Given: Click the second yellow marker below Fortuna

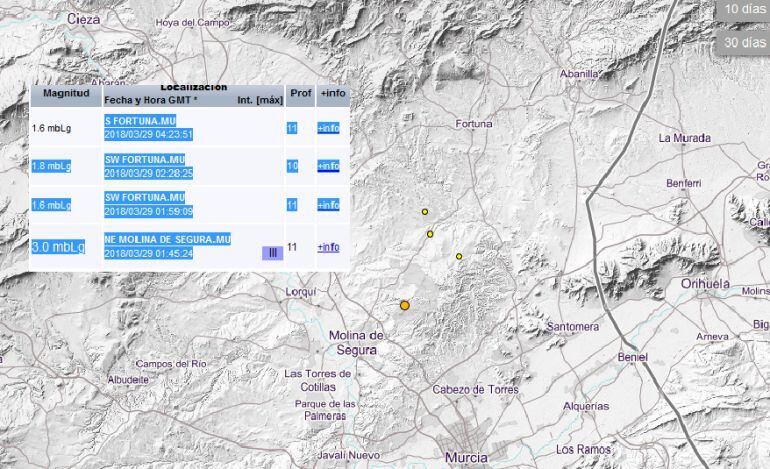Looking at the screenshot, I should click(430, 234).
